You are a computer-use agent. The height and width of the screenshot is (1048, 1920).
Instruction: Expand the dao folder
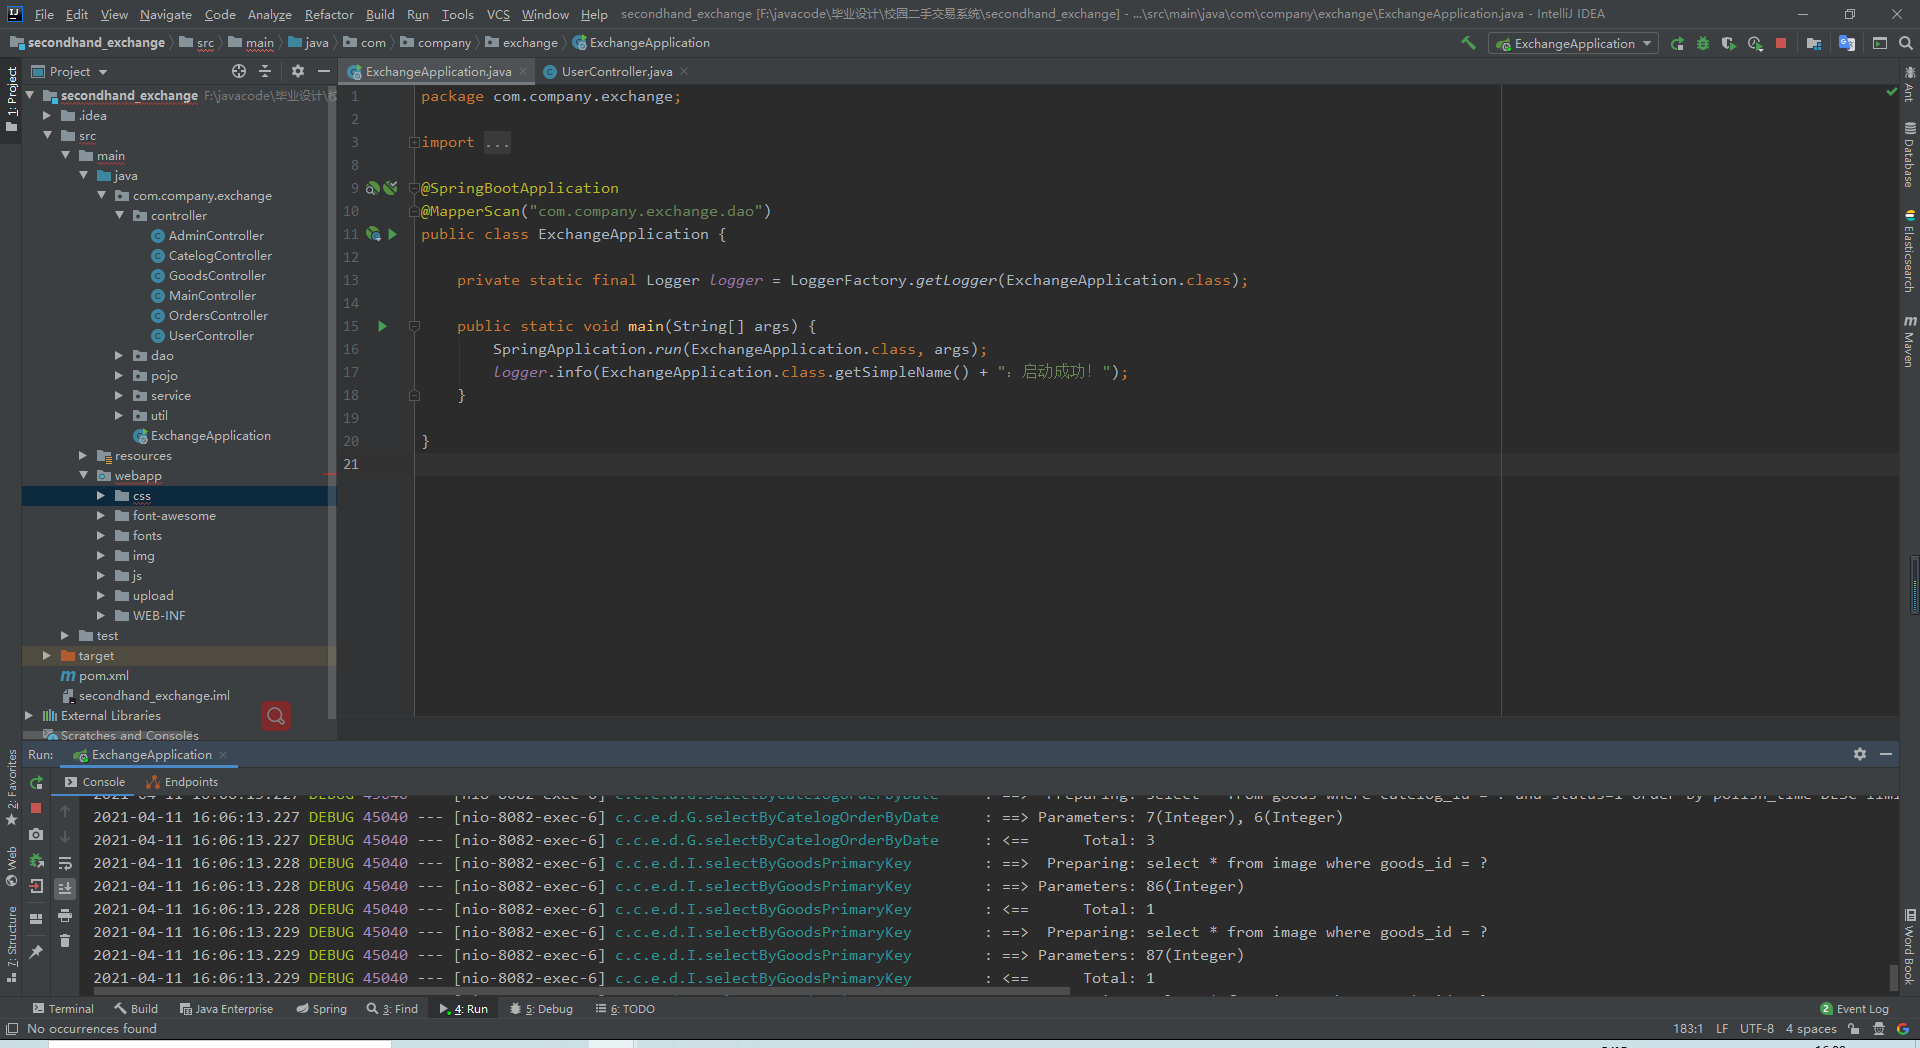119,355
